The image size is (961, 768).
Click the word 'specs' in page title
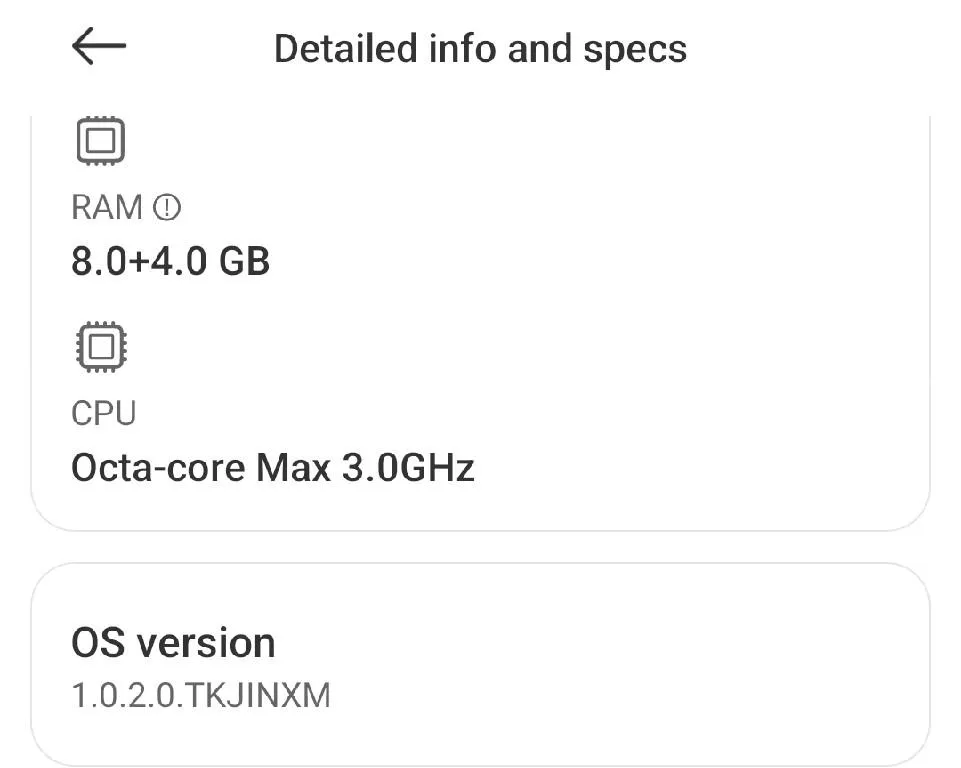(637, 48)
